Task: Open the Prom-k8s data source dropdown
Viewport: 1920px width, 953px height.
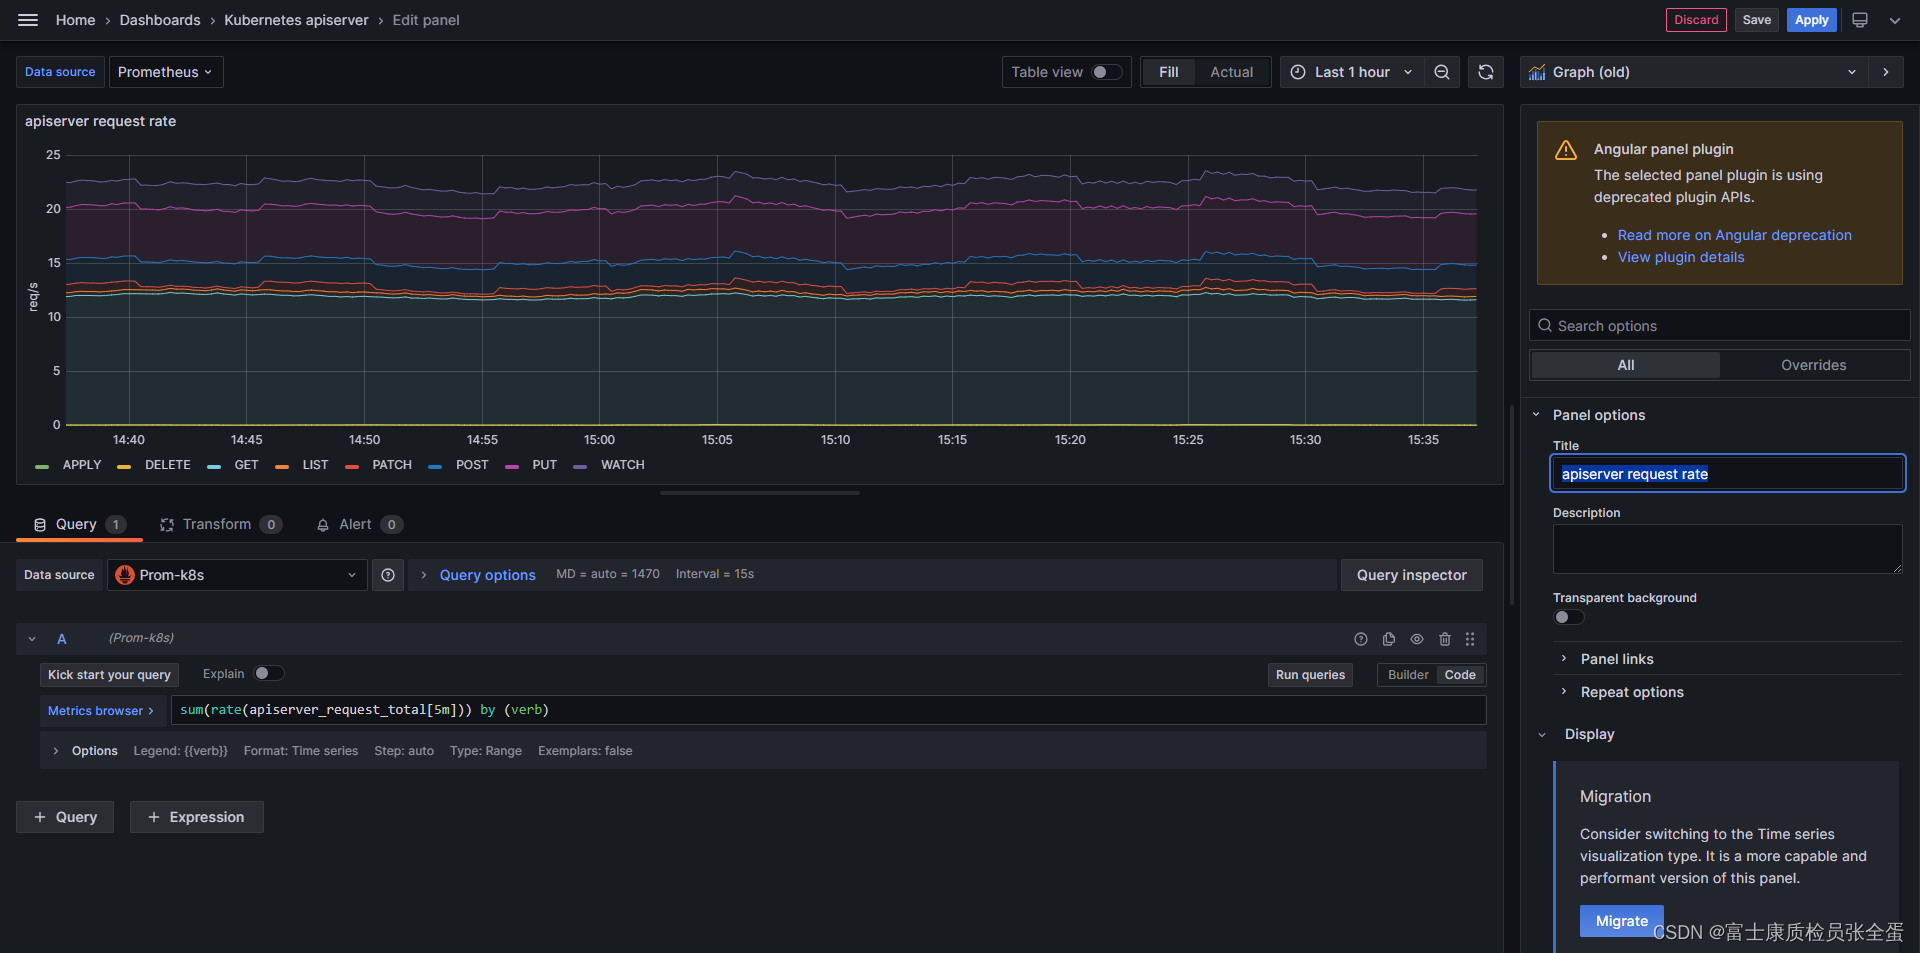Action: click(237, 575)
